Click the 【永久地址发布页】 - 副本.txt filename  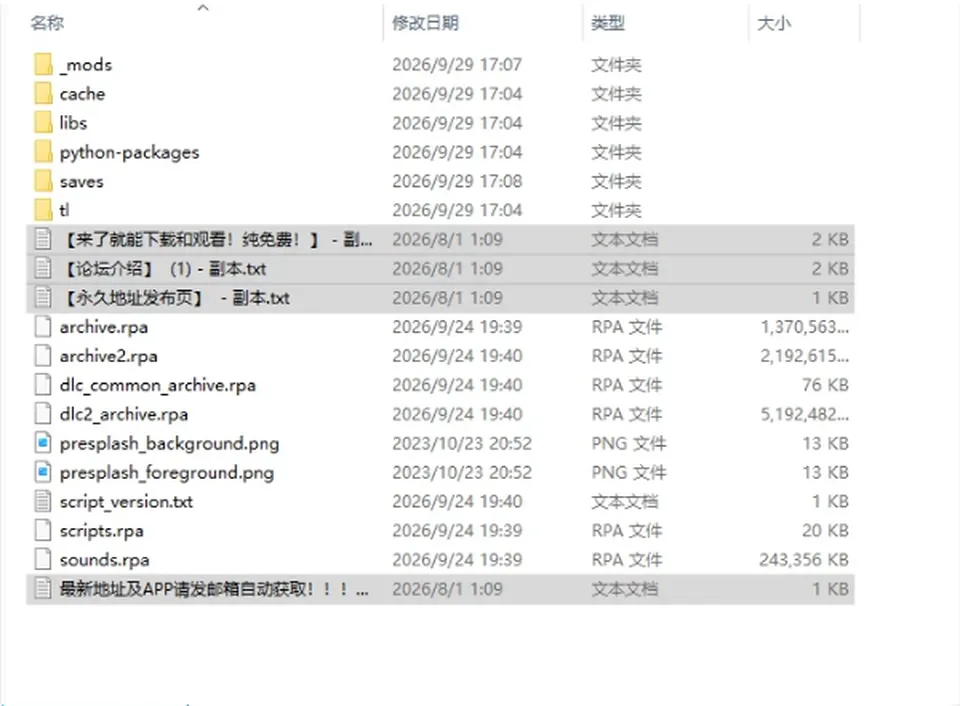coord(176,298)
